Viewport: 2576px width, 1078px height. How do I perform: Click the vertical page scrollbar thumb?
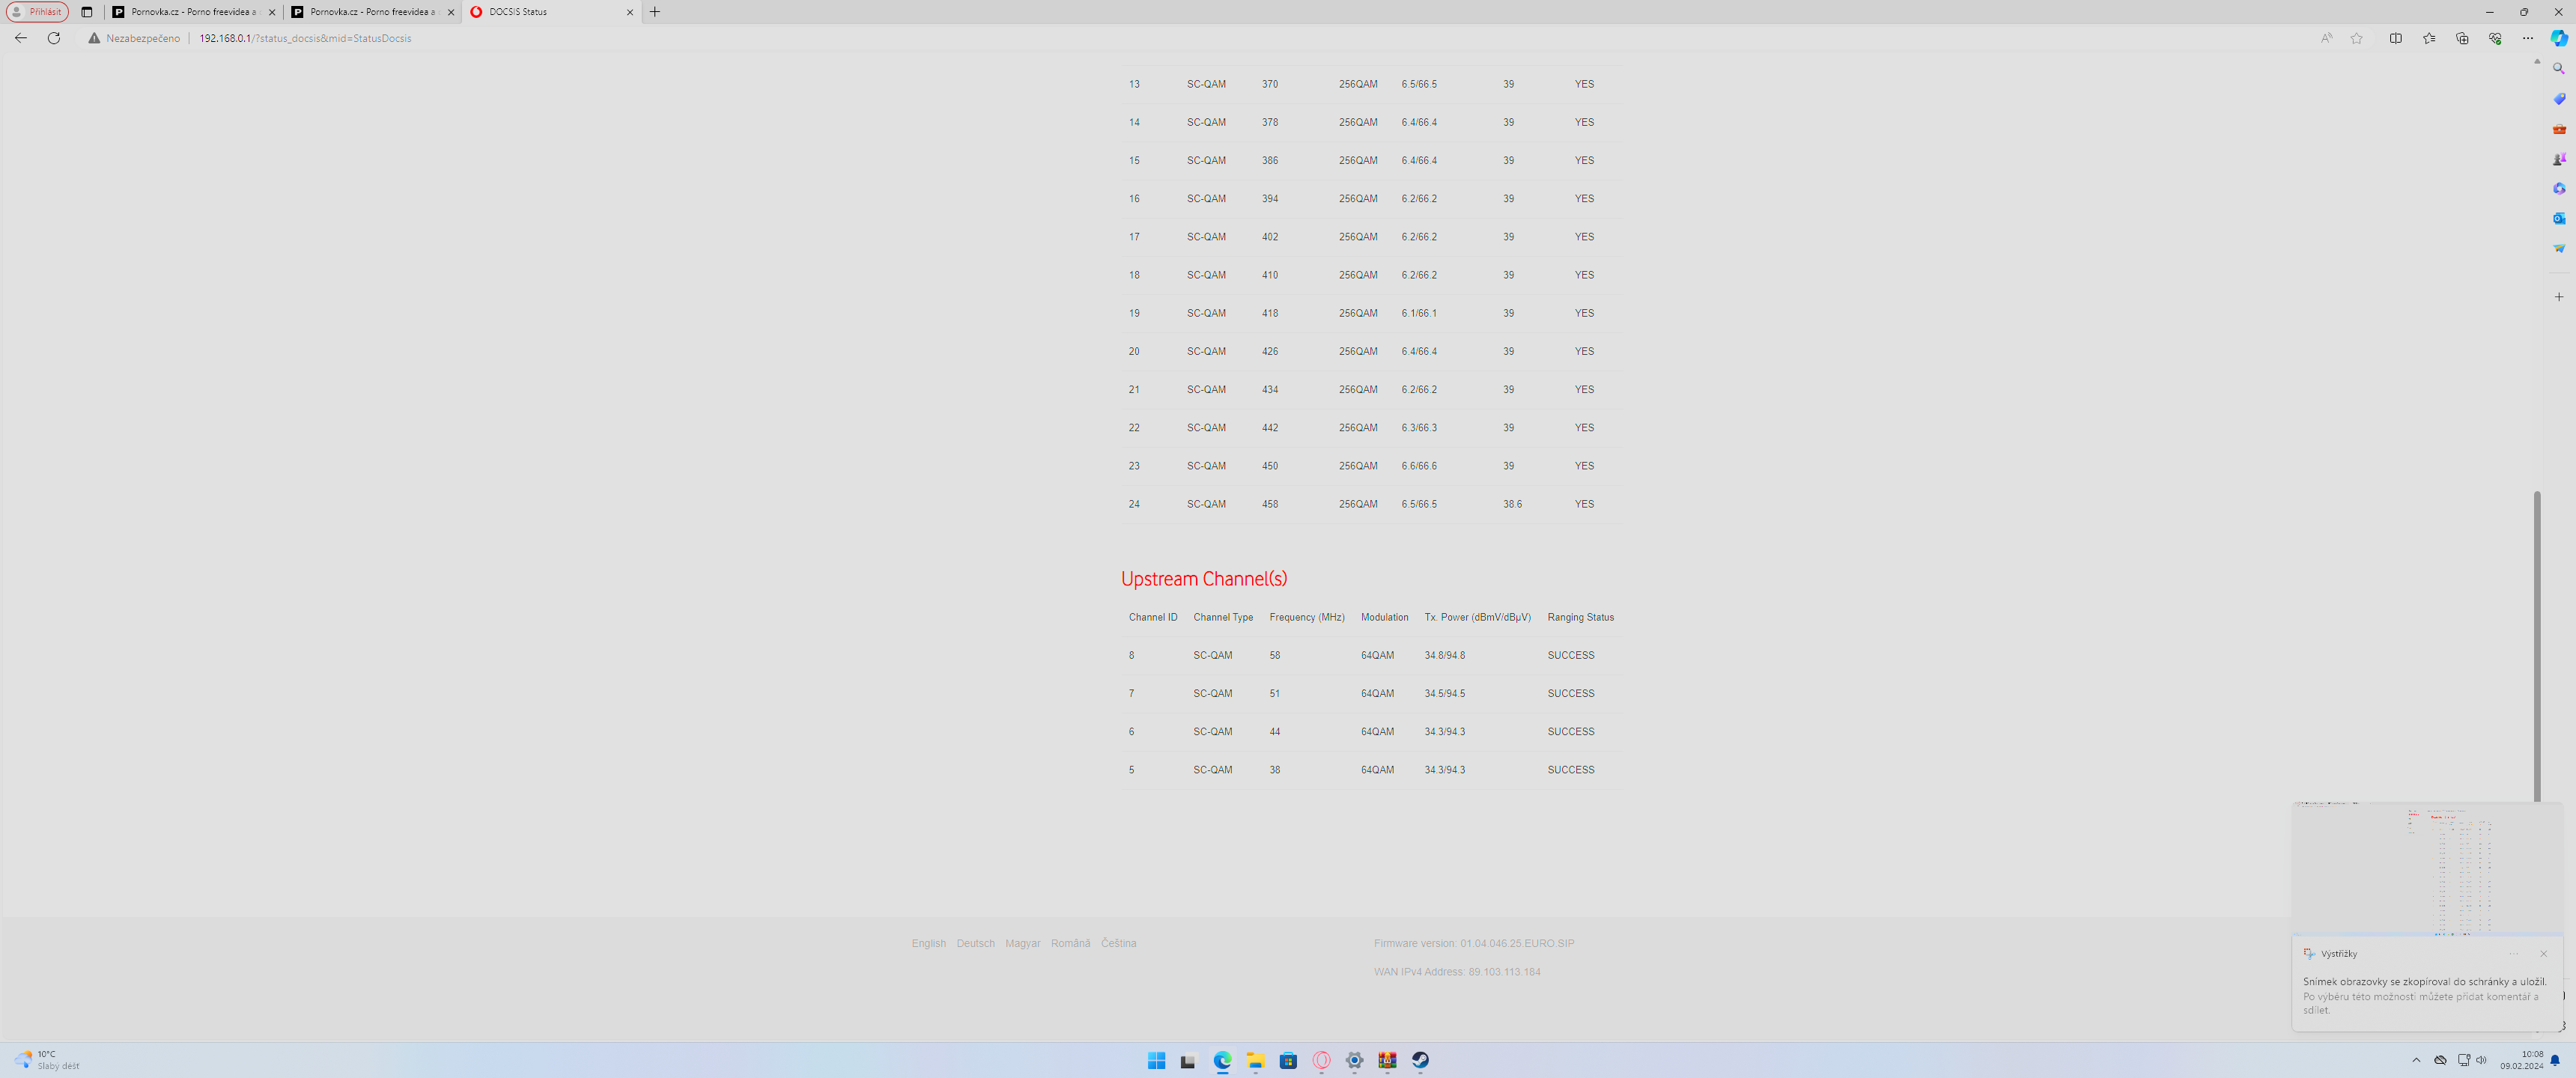(2536, 645)
